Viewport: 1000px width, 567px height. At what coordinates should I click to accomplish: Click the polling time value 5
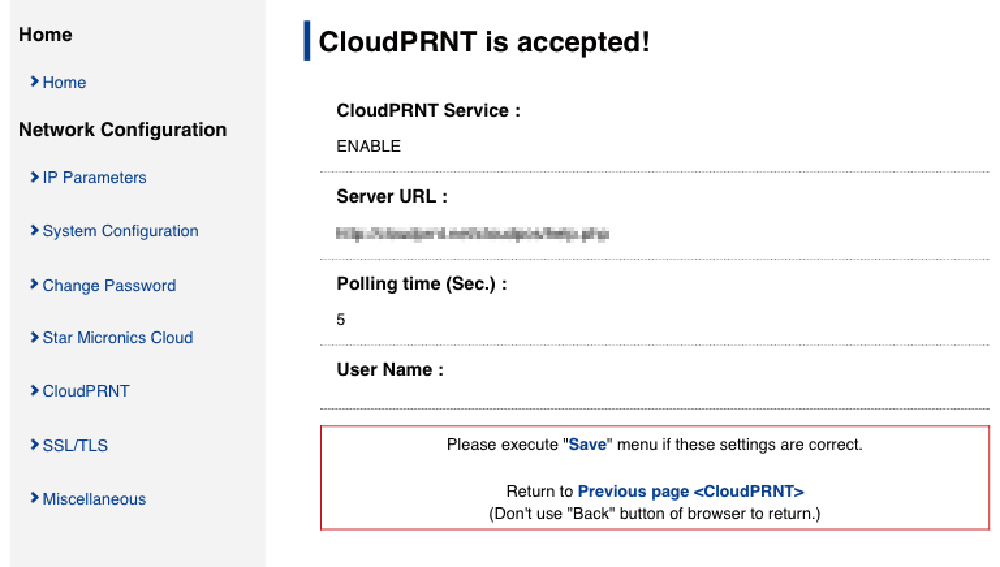pyautogui.click(x=341, y=320)
